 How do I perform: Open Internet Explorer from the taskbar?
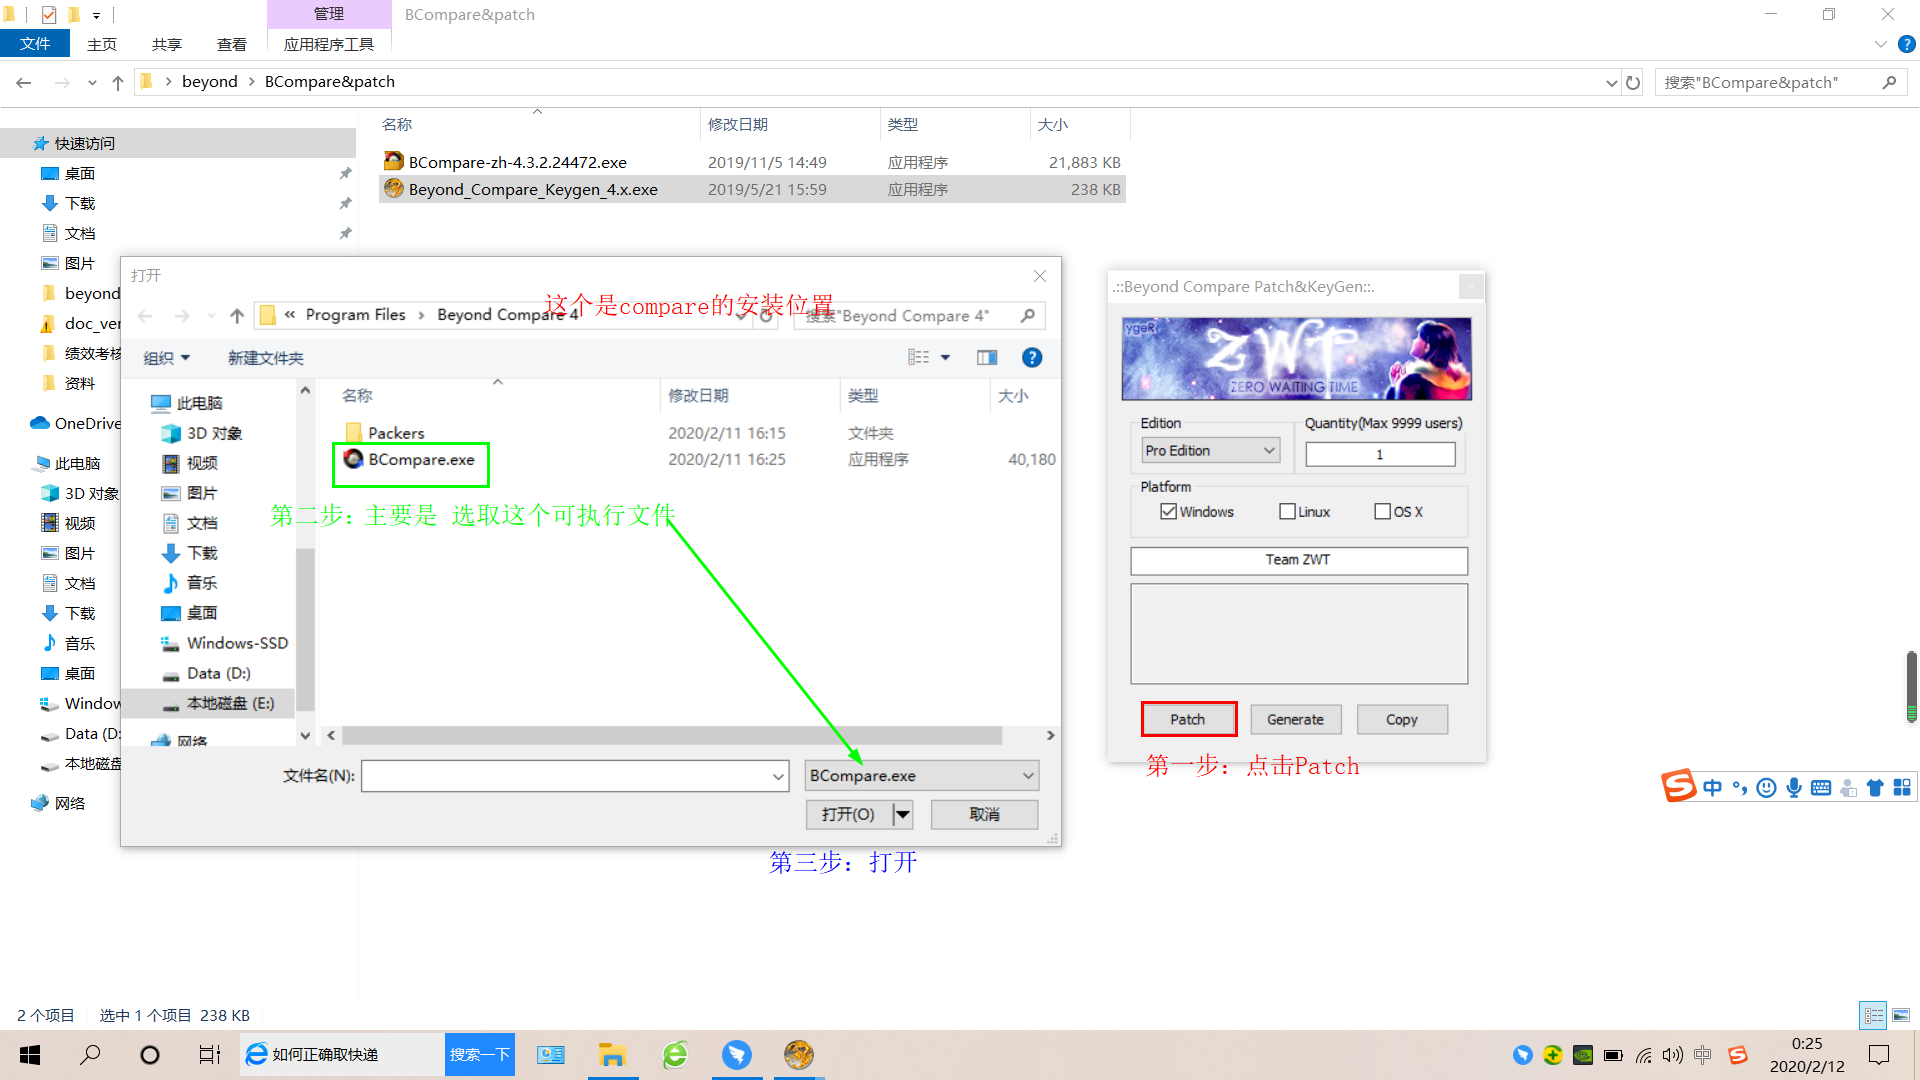click(x=675, y=1054)
